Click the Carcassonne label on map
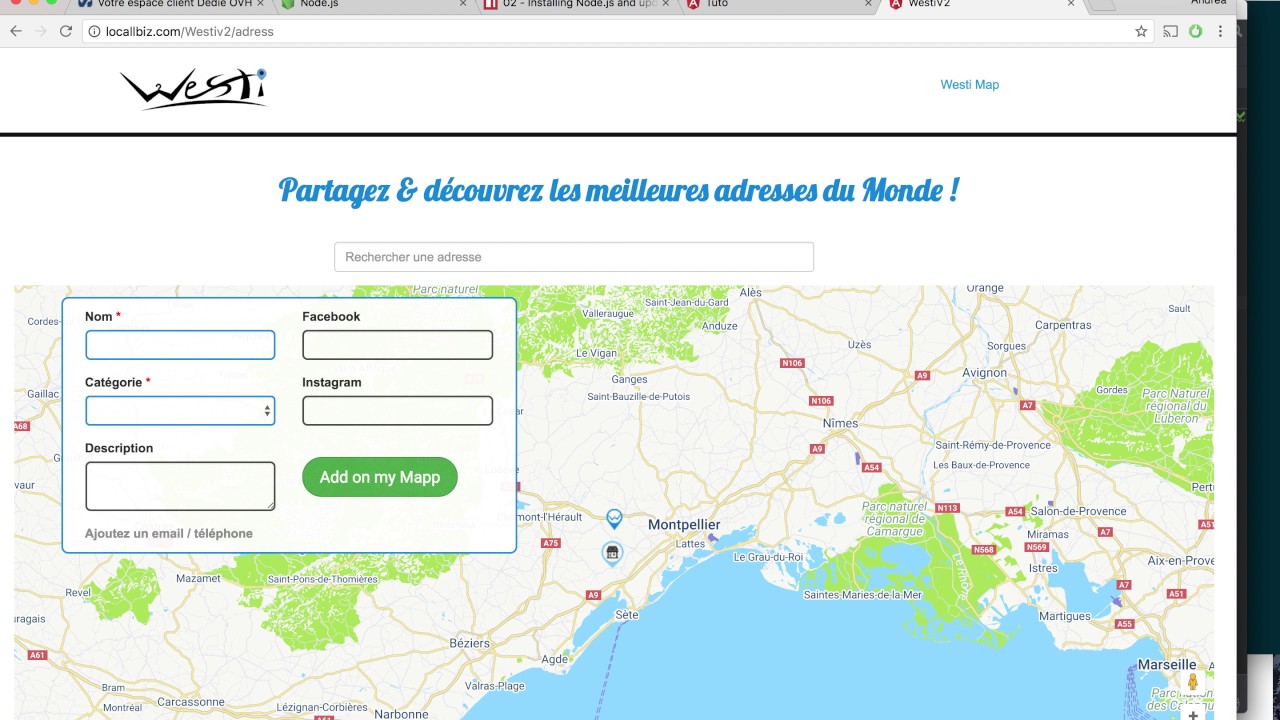 point(191,702)
